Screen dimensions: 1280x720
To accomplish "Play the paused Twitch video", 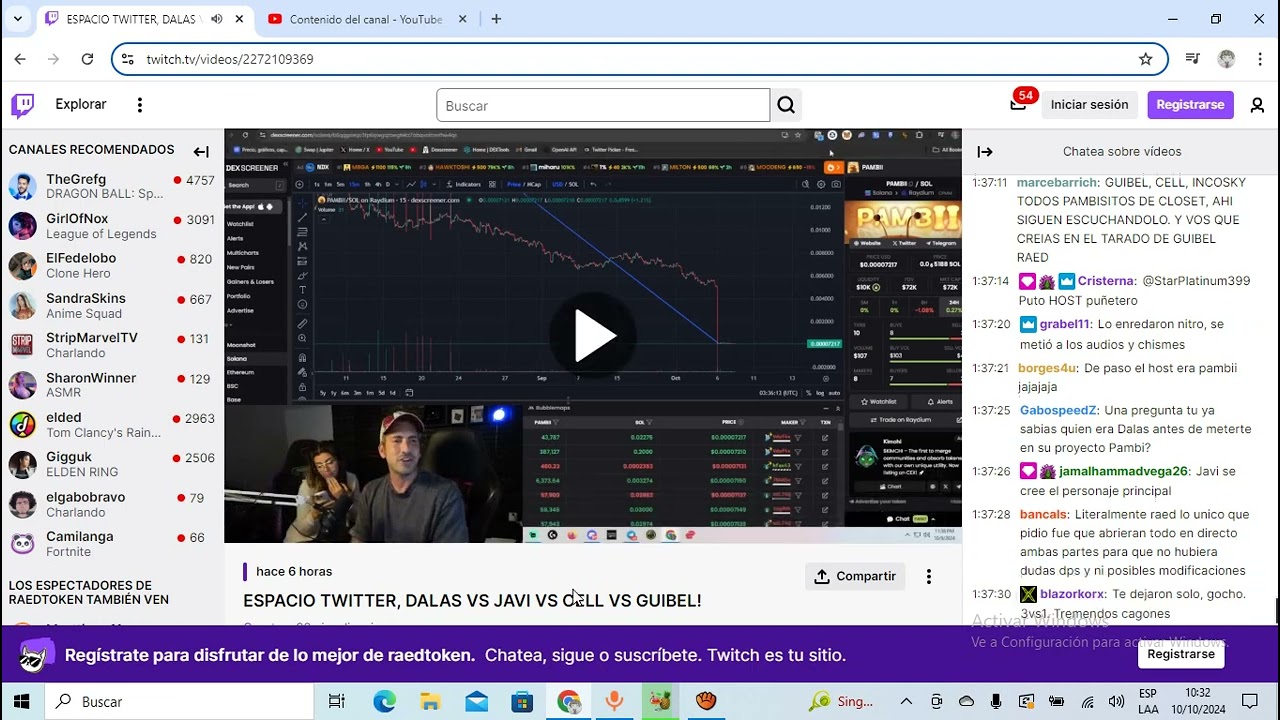I will (x=594, y=336).
